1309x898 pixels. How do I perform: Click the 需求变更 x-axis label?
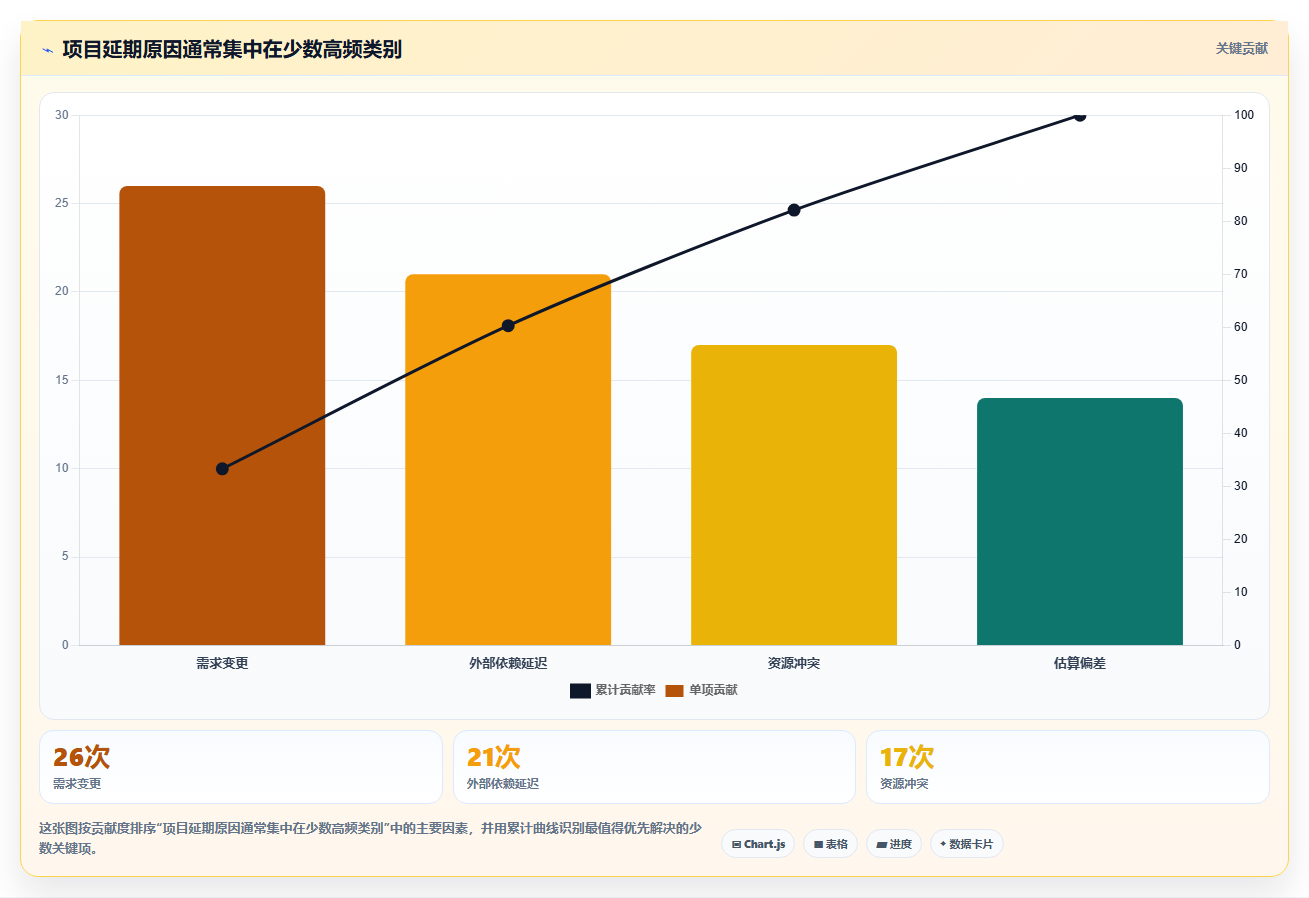click(222, 663)
